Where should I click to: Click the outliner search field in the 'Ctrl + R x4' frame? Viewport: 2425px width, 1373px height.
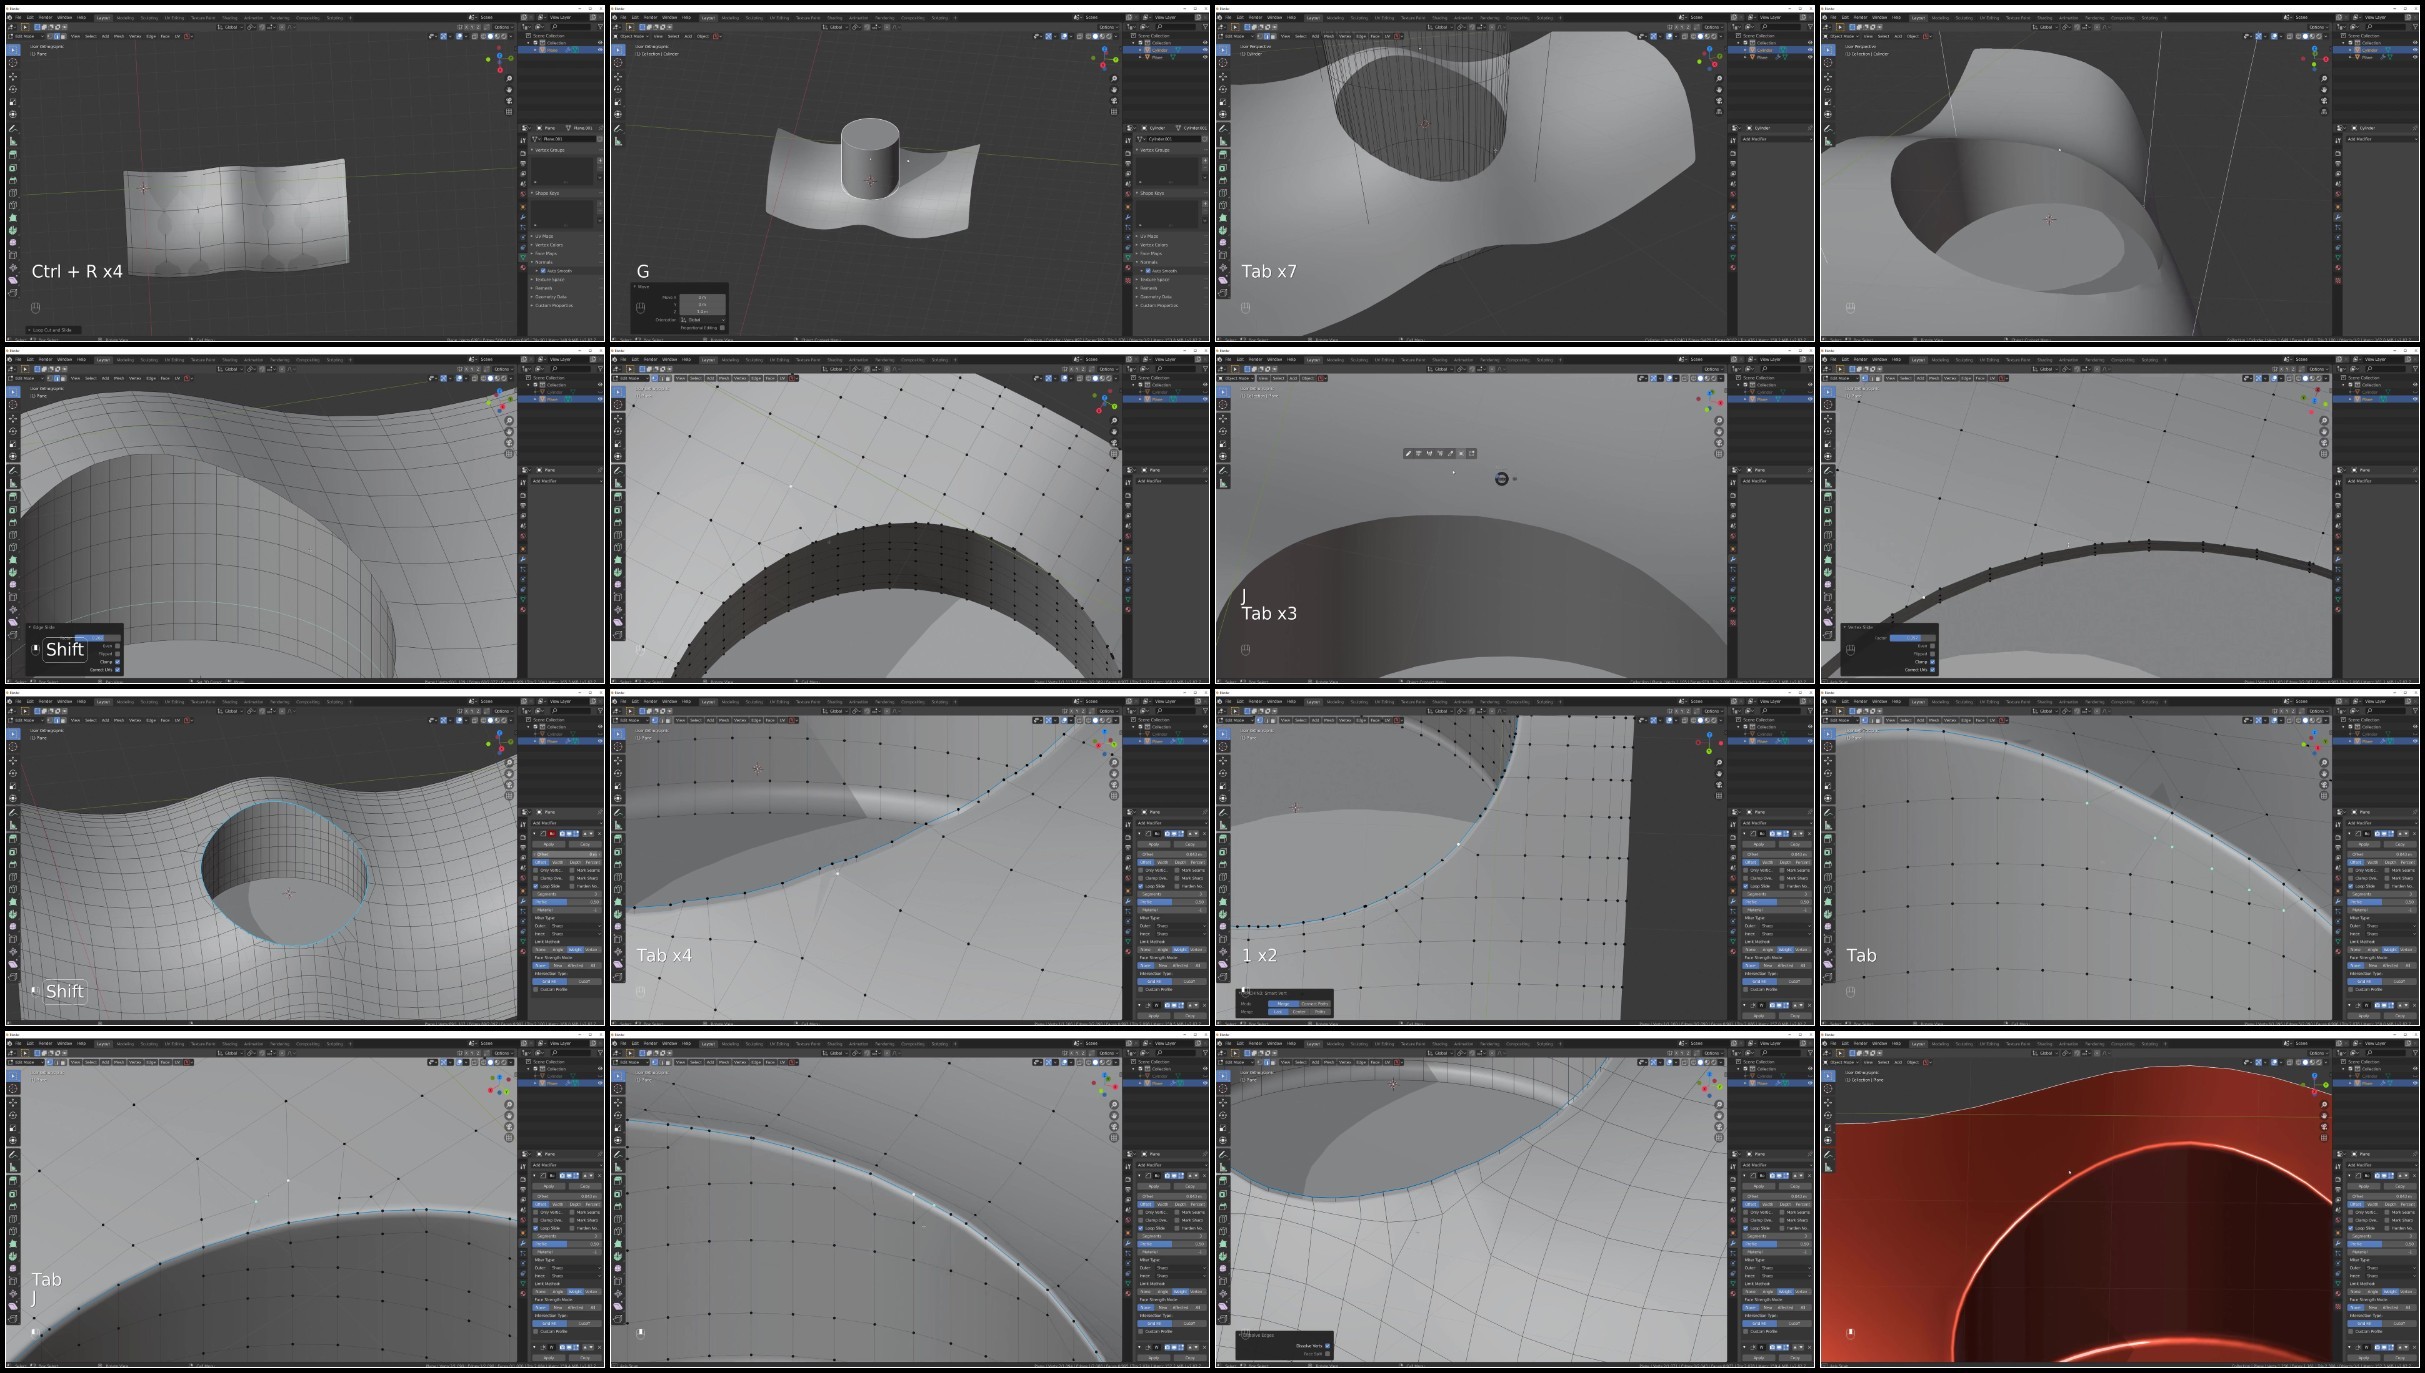(570, 27)
